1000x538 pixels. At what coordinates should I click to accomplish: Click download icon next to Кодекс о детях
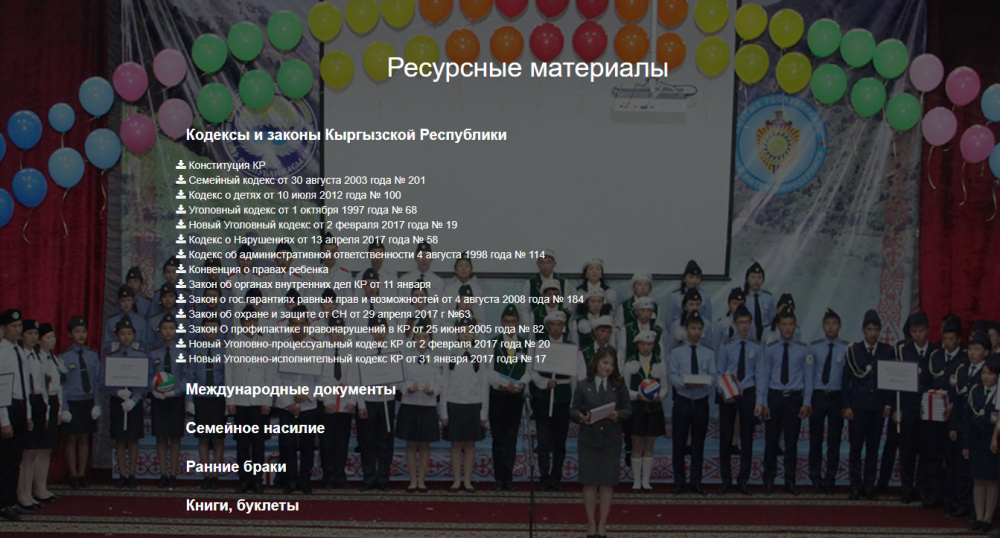coord(181,195)
